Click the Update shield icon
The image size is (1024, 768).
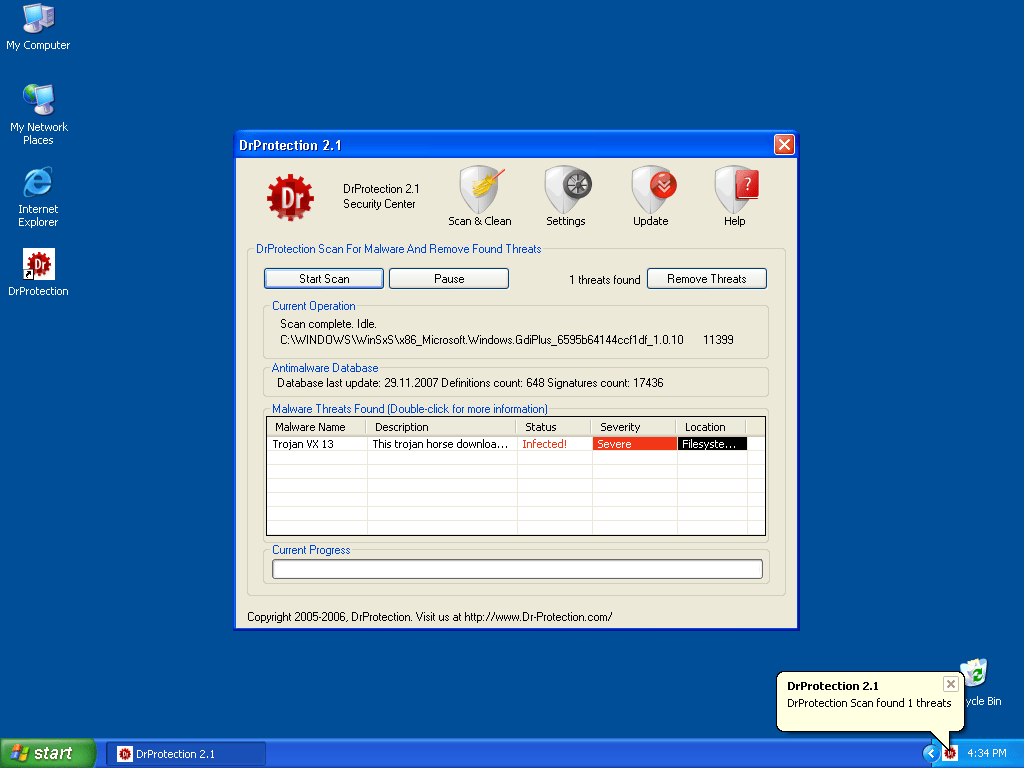coord(651,190)
